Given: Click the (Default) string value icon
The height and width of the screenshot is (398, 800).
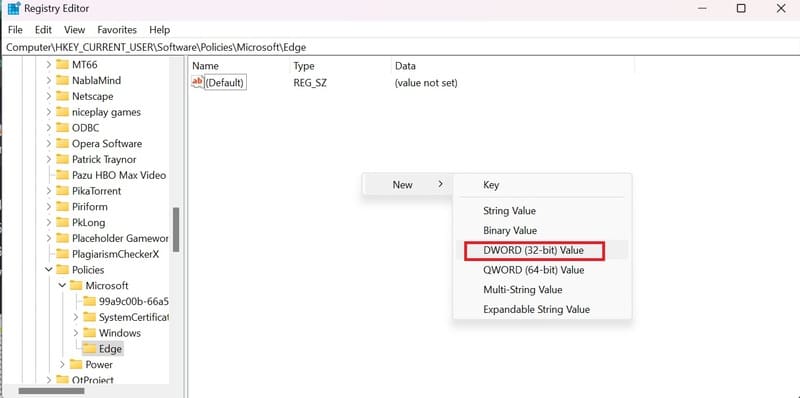Looking at the screenshot, I should pyautogui.click(x=197, y=82).
